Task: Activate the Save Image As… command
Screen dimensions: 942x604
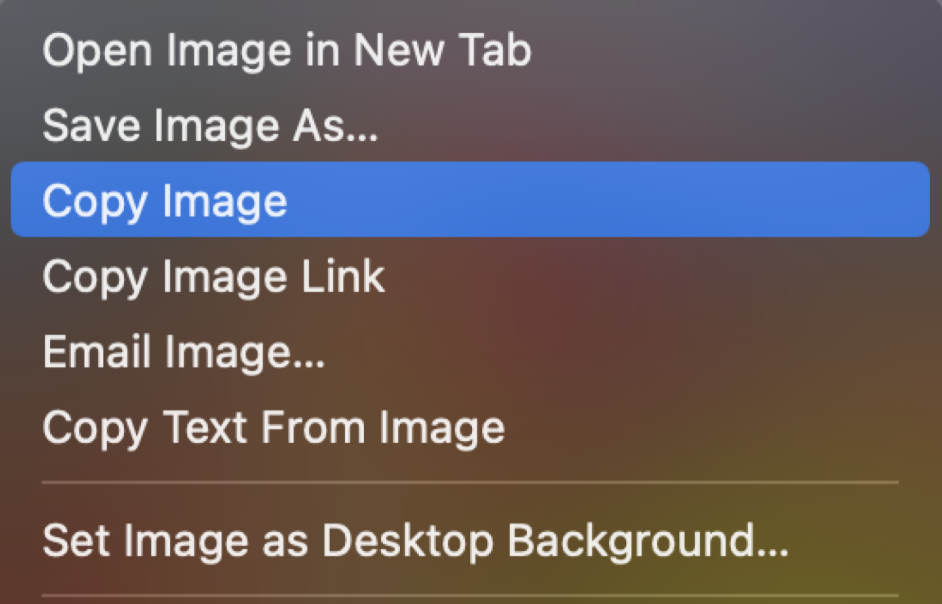Action: (x=210, y=126)
